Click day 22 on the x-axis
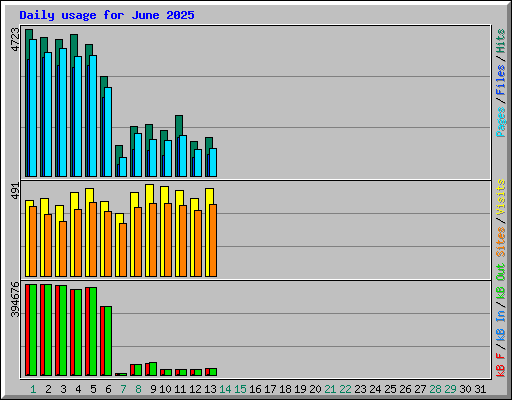 coord(345,389)
